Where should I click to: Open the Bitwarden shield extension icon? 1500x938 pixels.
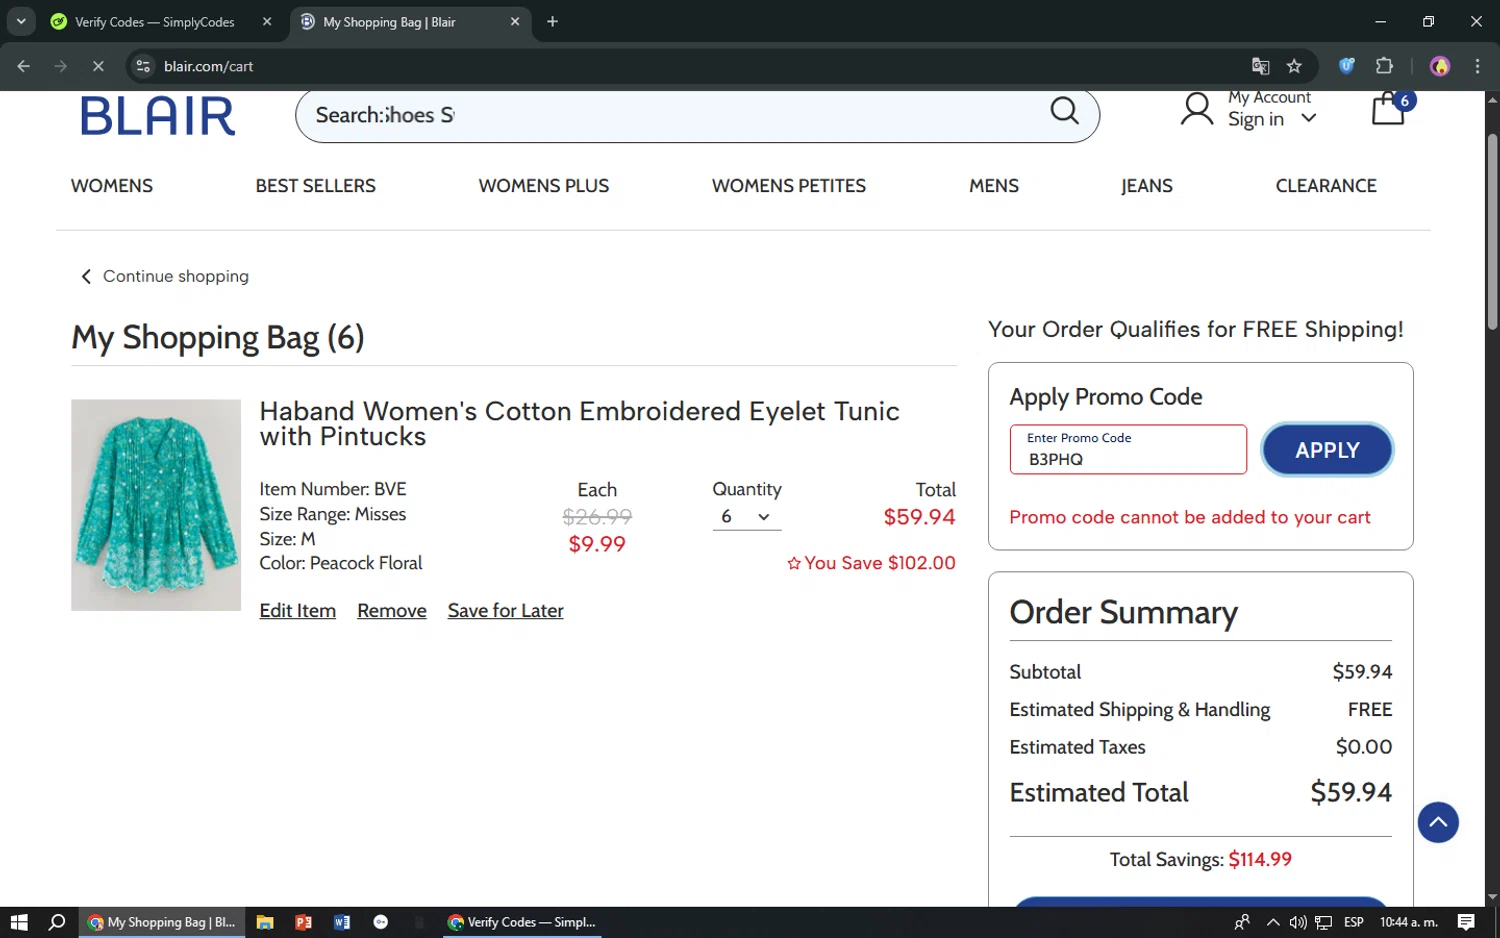click(x=1347, y=66)
